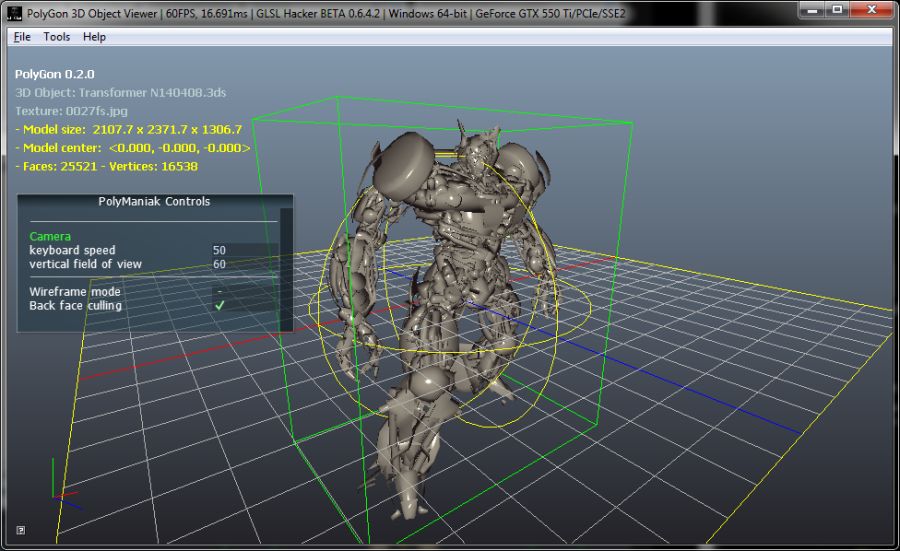The image size is (900, 551).
Task: Toggle the Back face culling checkmark
Action: point(219,305)
